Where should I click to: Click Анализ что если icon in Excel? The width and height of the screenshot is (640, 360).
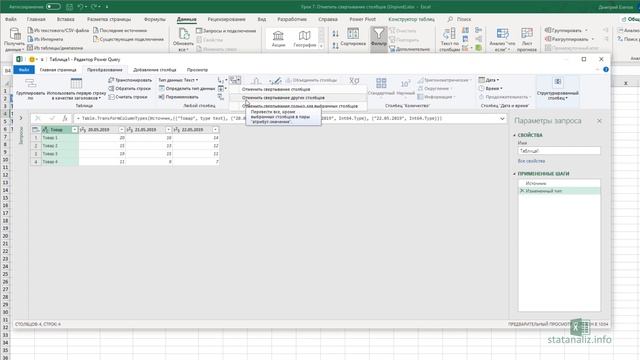click(502, 33)
